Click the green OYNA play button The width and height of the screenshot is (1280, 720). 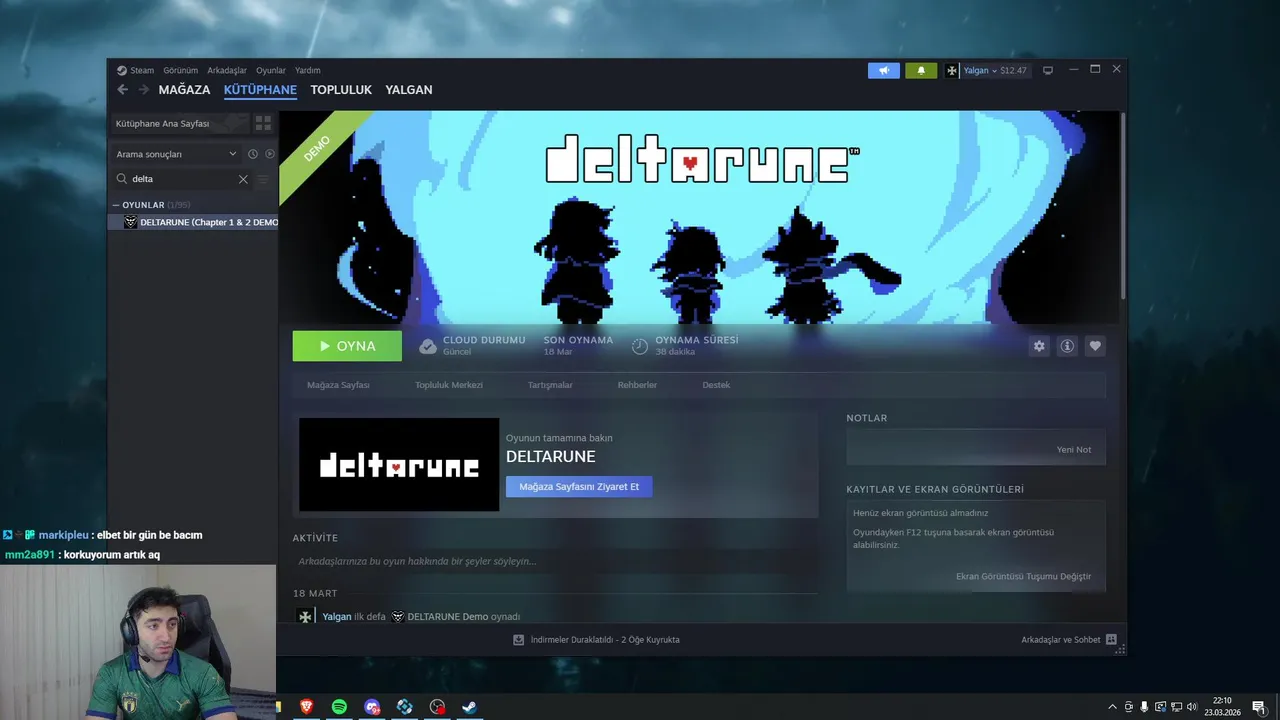[x=347, y=346]
